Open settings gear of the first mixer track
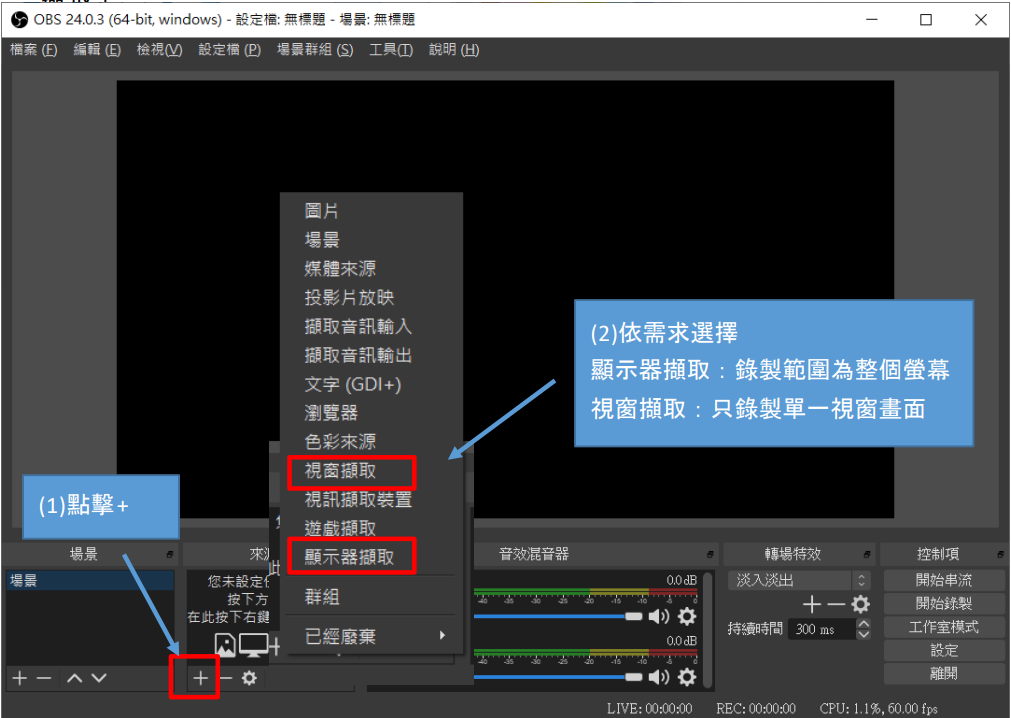The width and height of the screenshot is (1011, 718). click(x=687, y=617)
